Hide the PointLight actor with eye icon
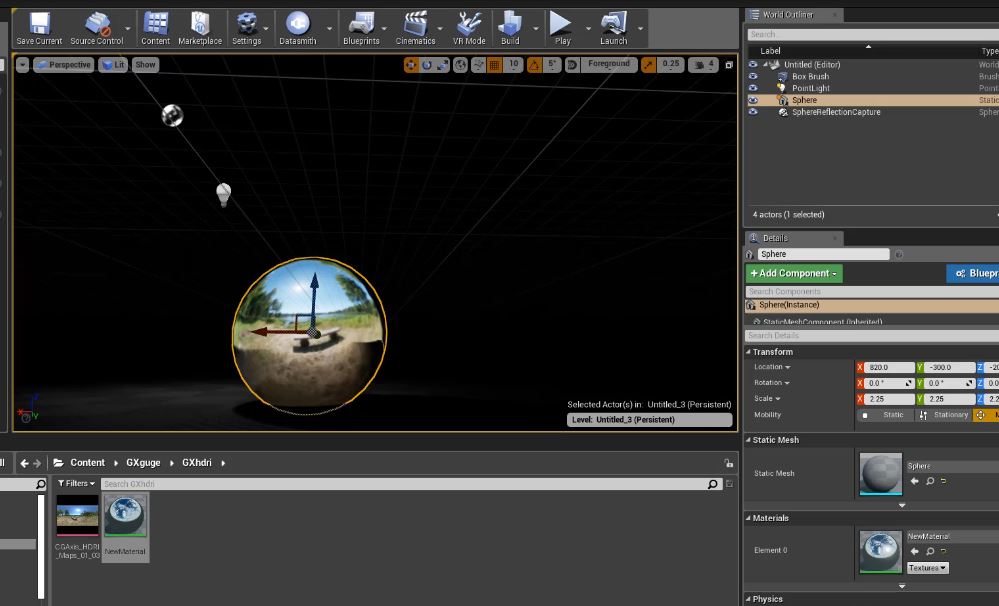This screenshot has height=606, width=999. click(x=753, y=88)
